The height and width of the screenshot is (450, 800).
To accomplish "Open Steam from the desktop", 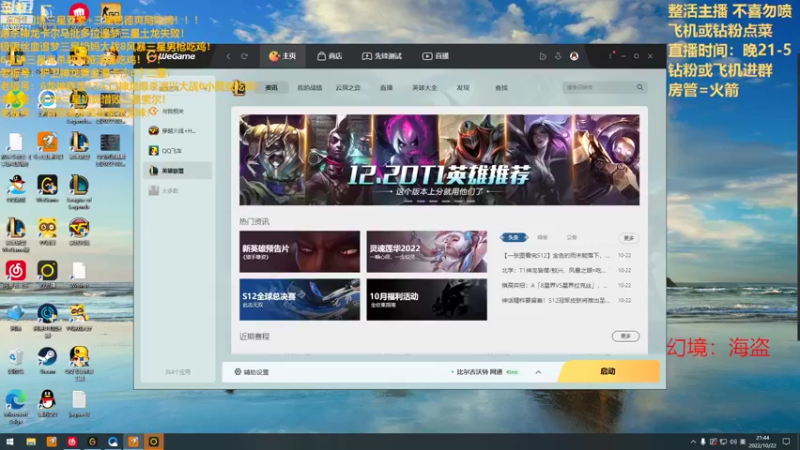I will 47,361.
